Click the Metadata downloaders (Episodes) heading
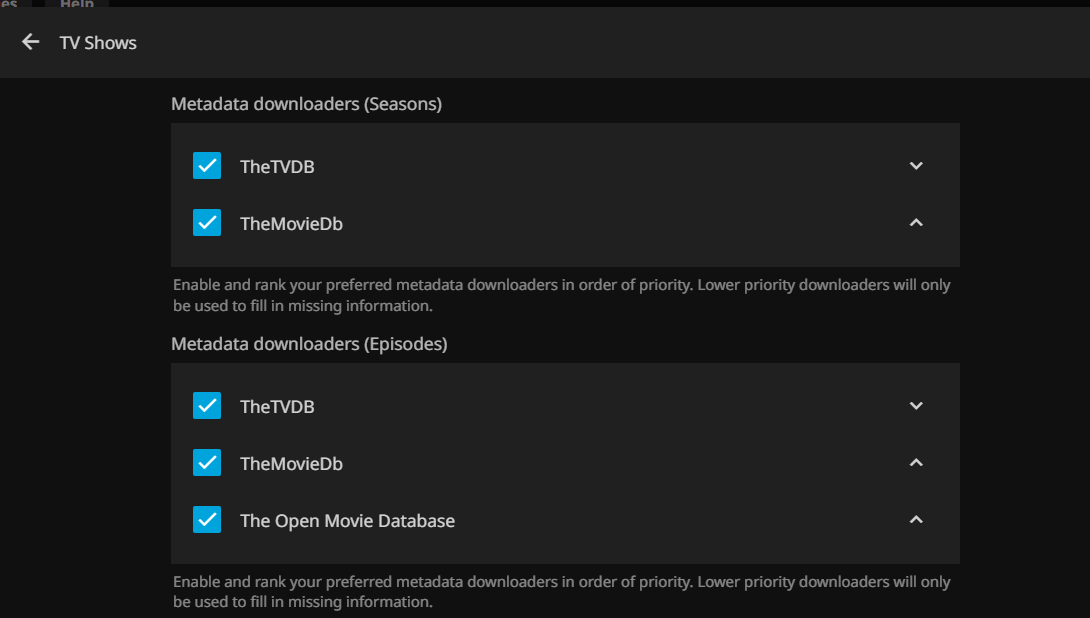Viewport: 1090px width, 618px height. (309, 344)
